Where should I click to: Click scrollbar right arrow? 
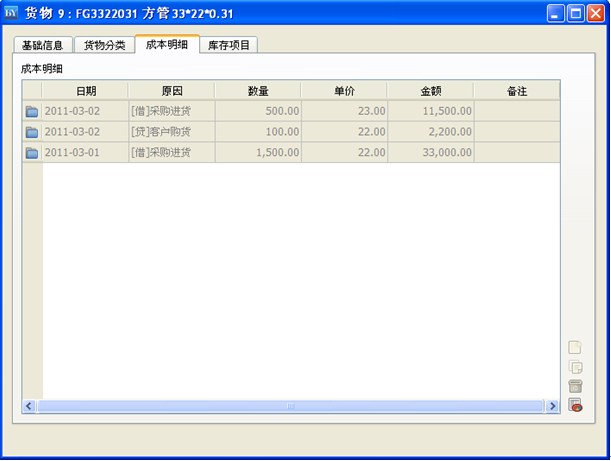553,407
